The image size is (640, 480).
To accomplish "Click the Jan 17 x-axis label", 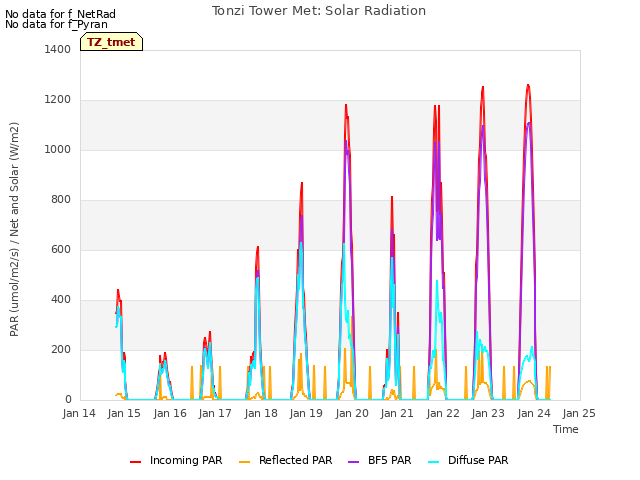I will tap(215, 413).
